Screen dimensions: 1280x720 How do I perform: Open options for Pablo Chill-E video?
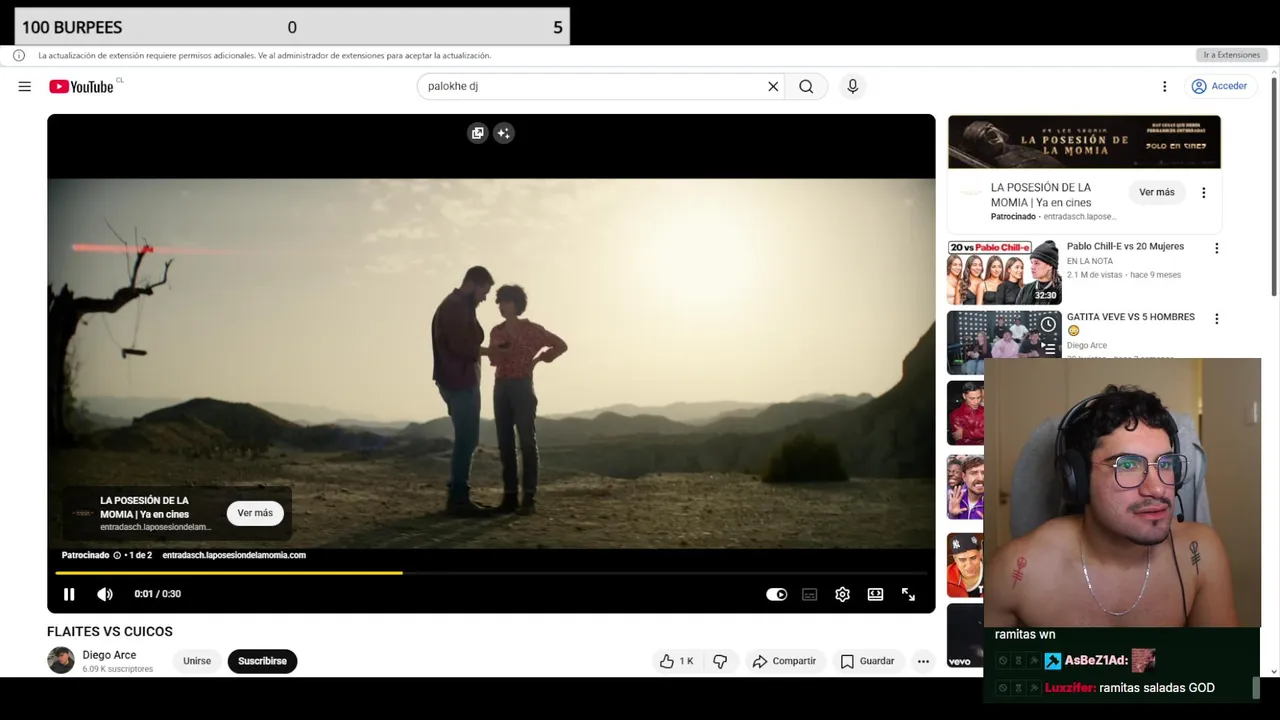point(1216,248)
